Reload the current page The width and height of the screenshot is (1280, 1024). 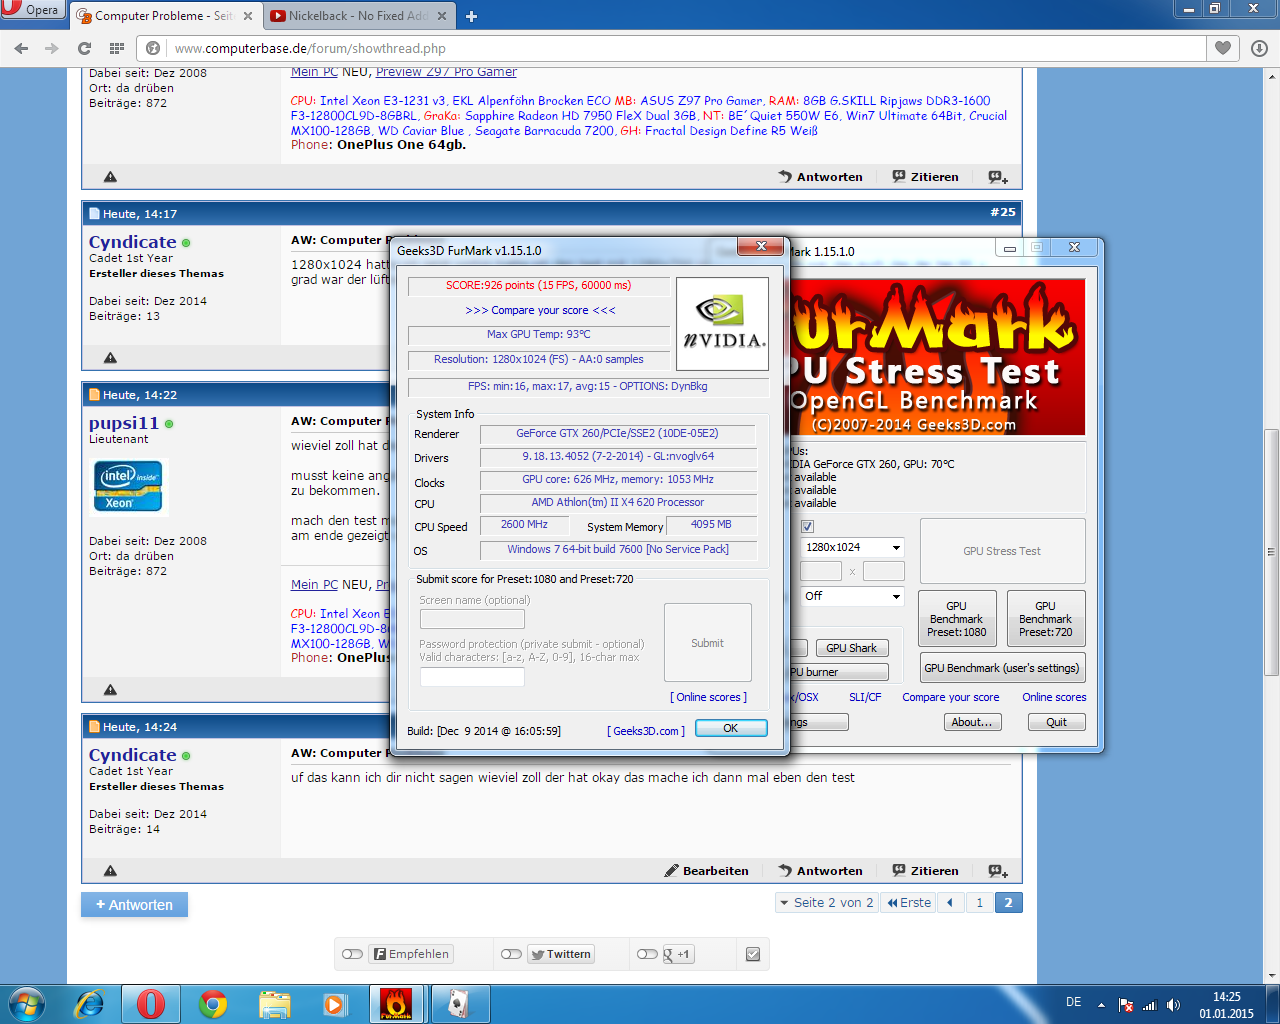85,48
